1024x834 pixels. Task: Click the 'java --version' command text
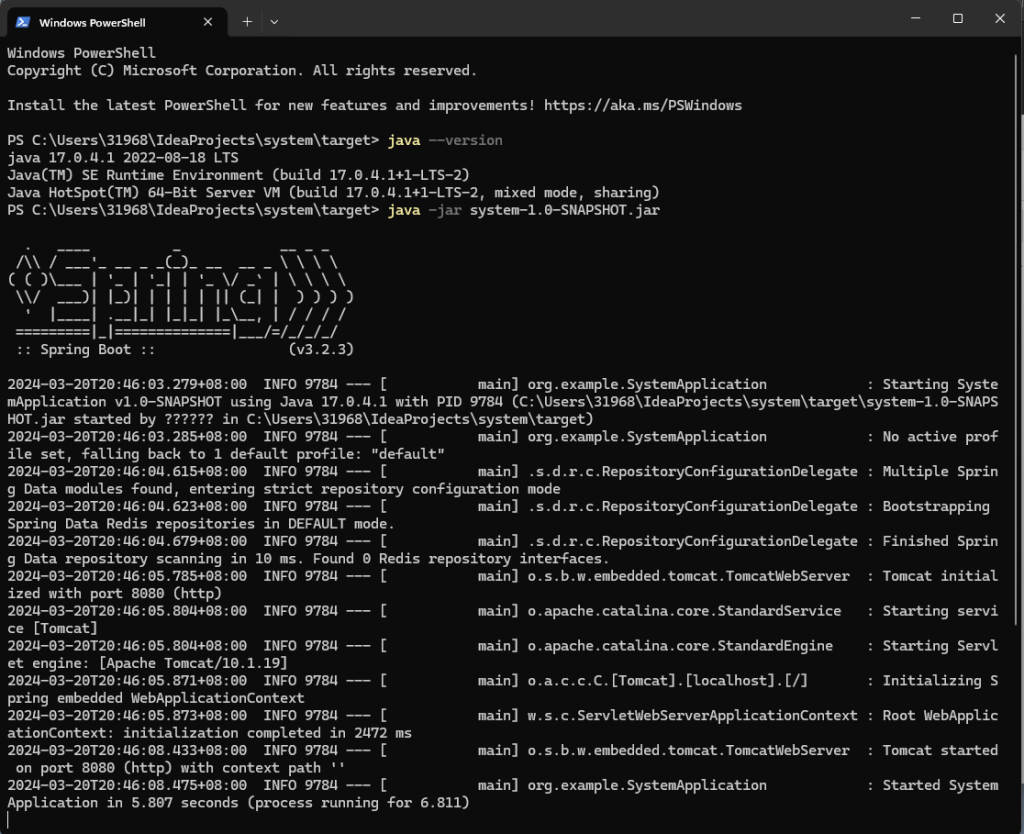445,140
